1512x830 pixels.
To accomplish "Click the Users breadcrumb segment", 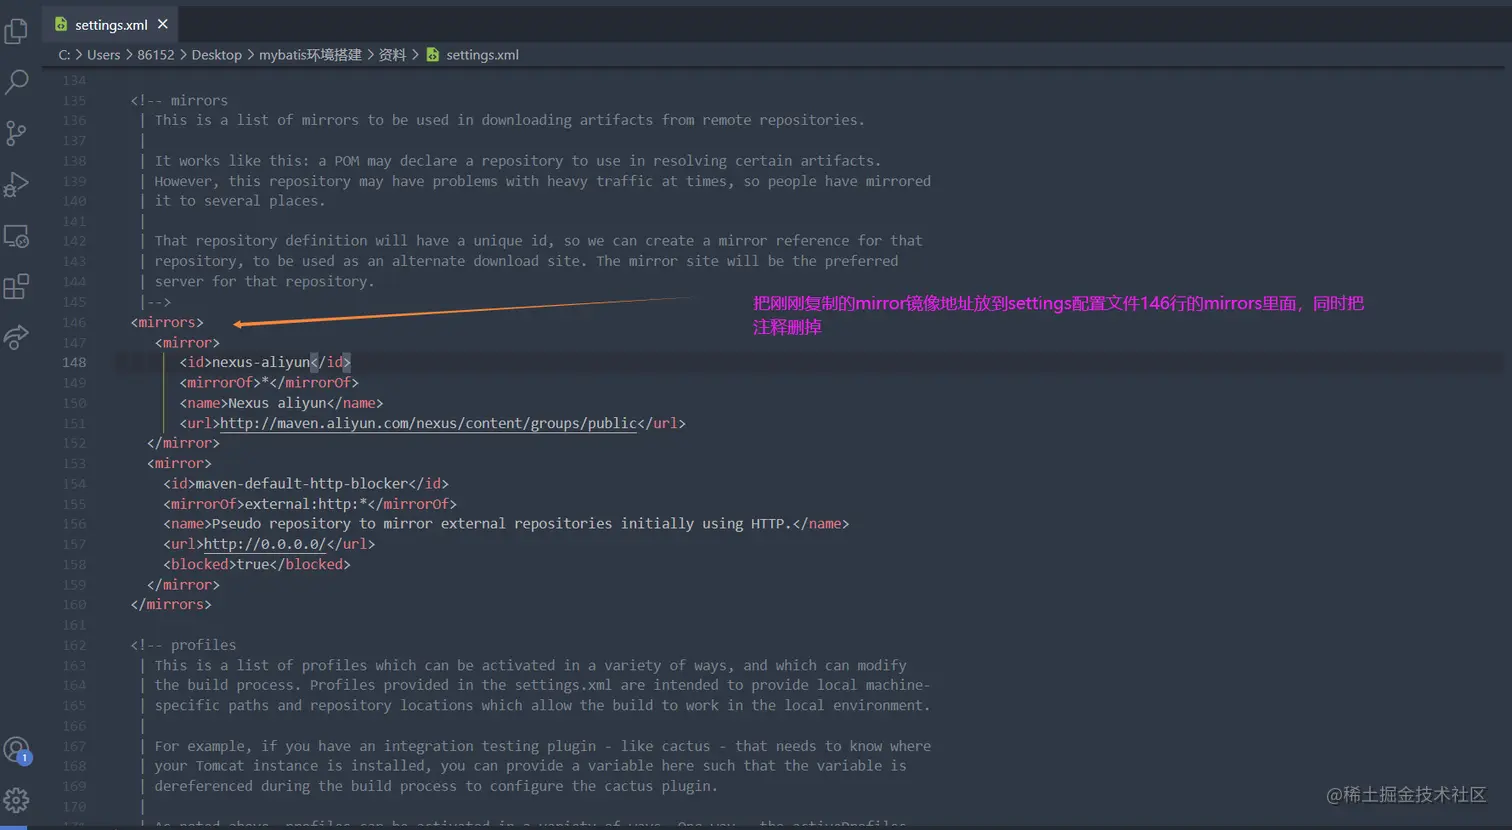I will tap(103, 55).
